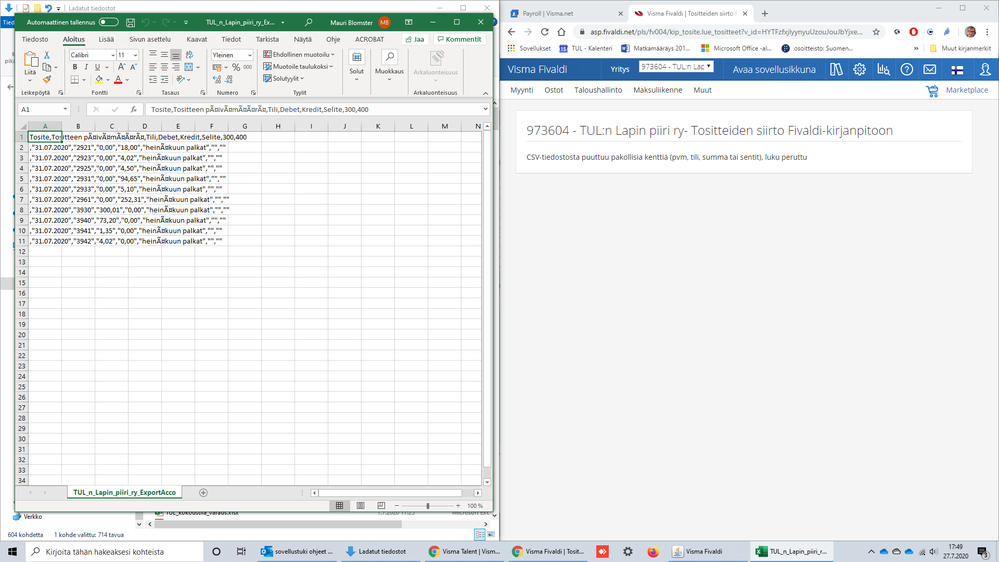Toggle Italic formatting in Excel
Viewport: 999px width, 562px height.
coord(86,67)
